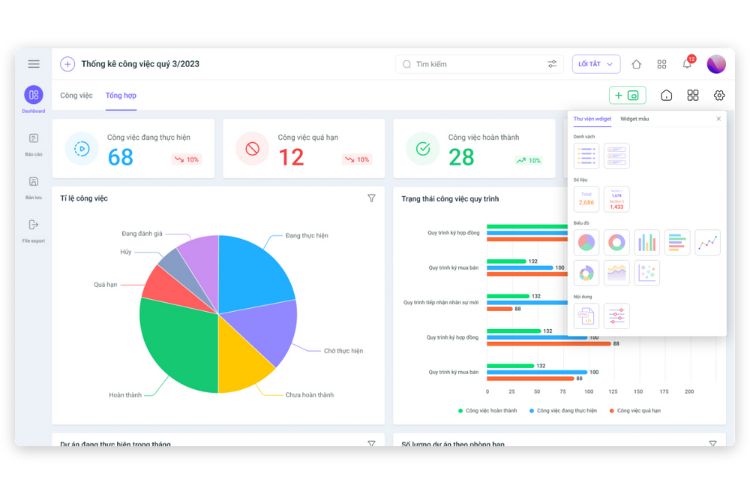Click the notification bell icon
Viewport: 750px width, 500px height.
tap(687, 64)
